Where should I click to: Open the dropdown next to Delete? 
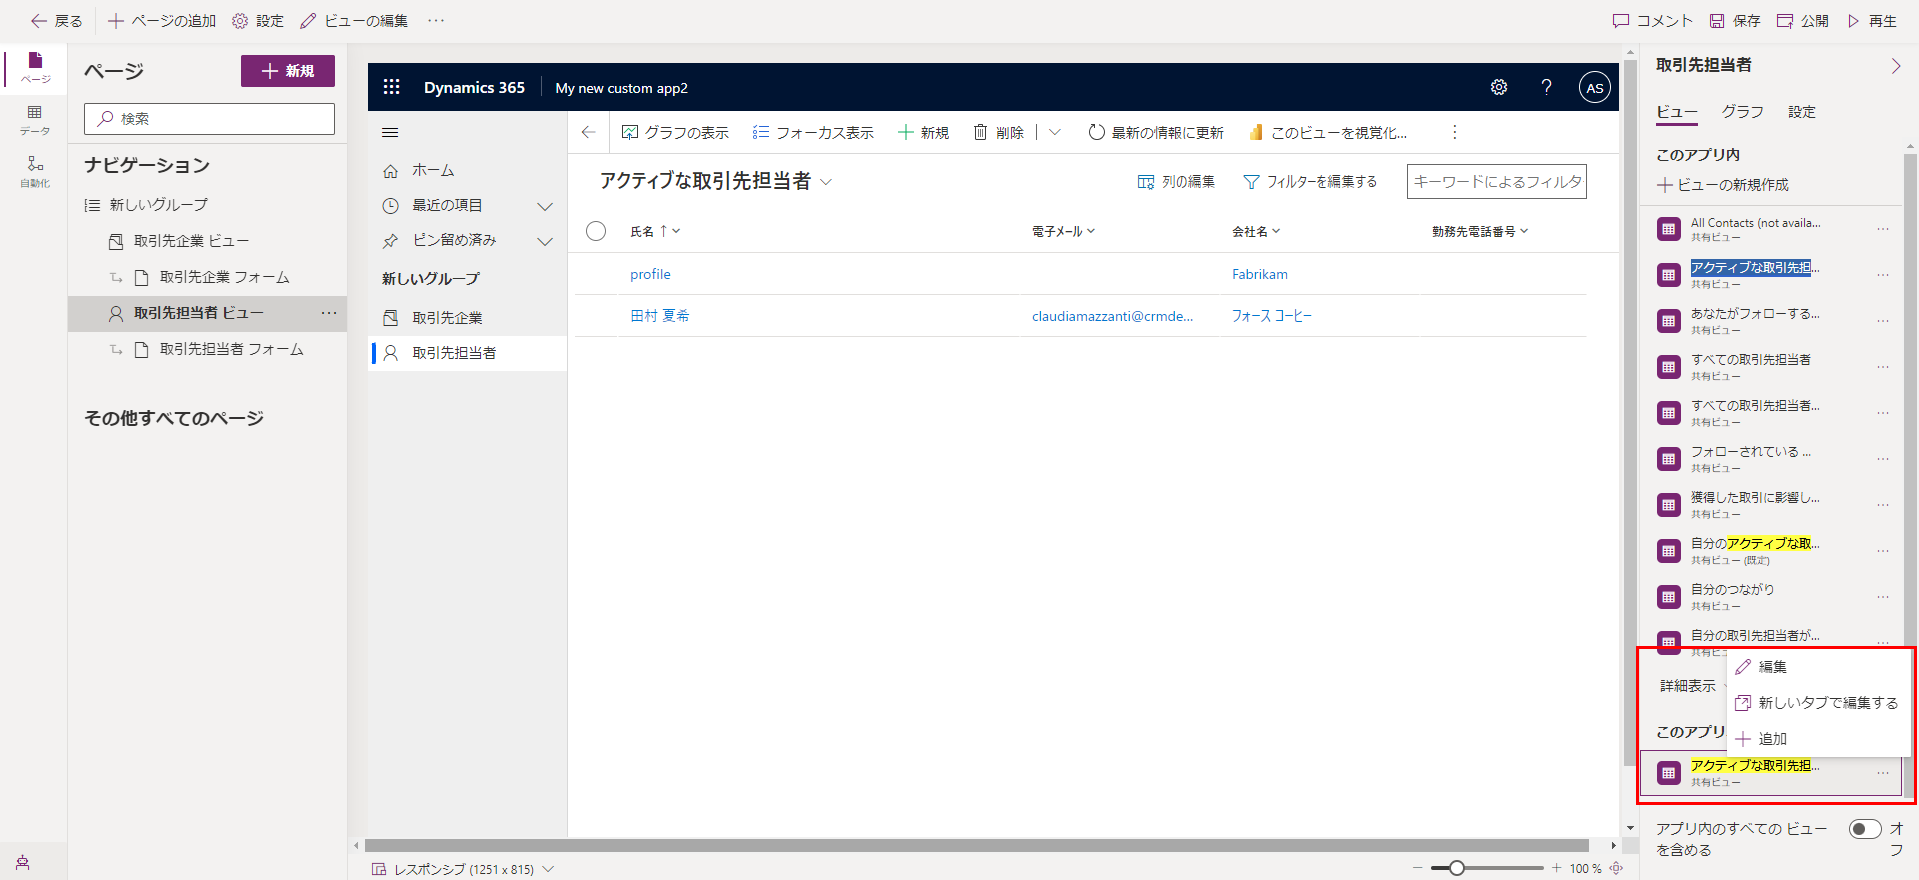click(1054, 132)
